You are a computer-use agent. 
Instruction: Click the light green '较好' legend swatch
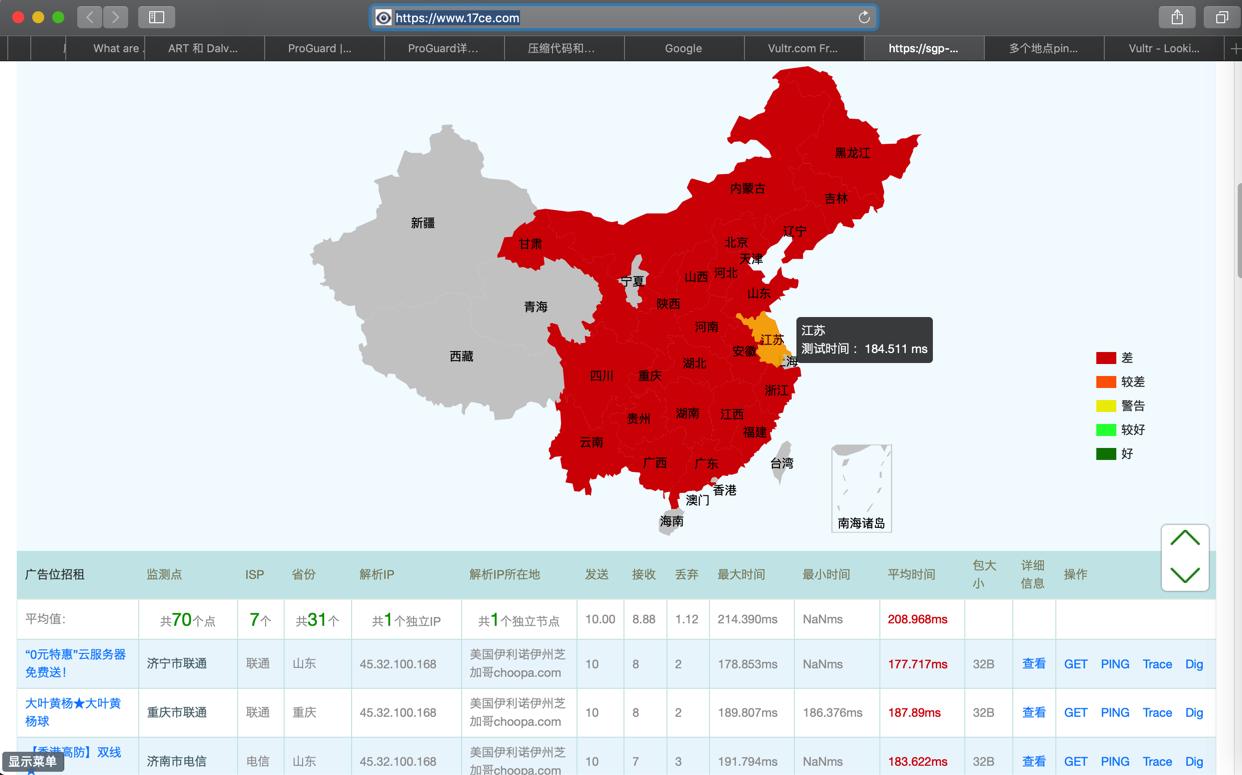1105,430
